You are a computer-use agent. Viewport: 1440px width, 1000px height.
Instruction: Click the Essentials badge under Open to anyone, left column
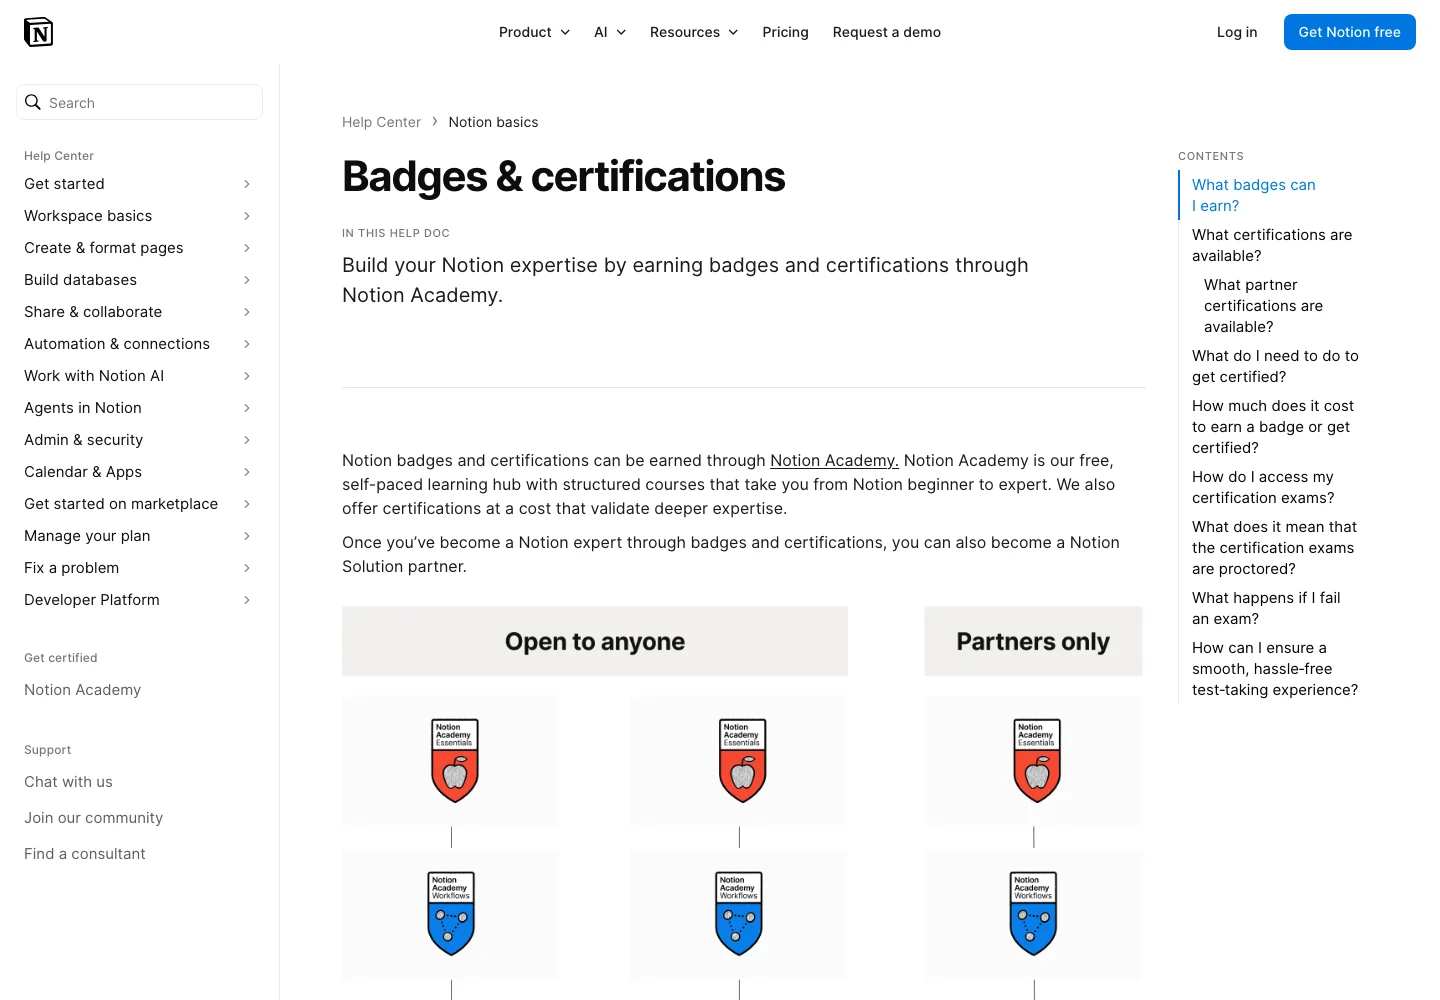(454, 760)
